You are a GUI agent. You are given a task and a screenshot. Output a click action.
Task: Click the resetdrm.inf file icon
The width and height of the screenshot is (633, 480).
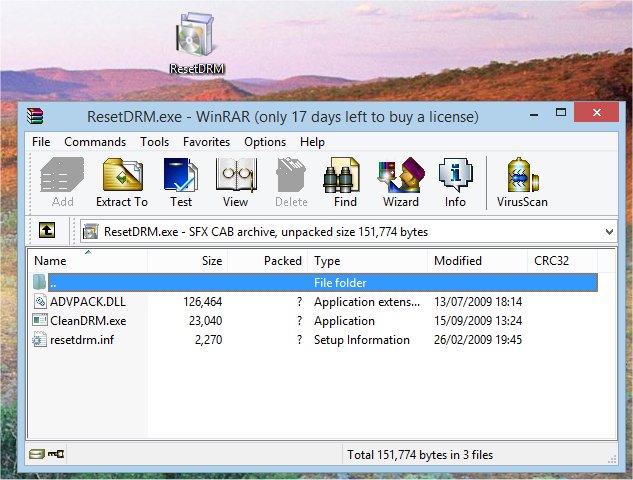click(40, 339)
